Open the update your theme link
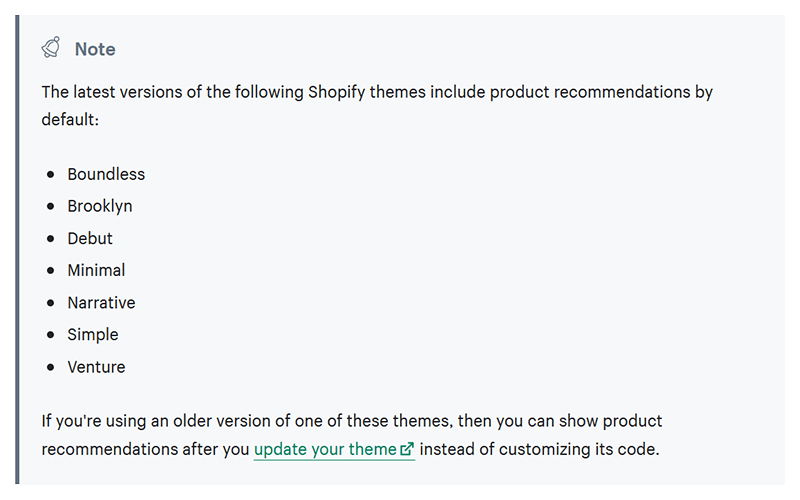The height and width of the screenshot is (500, 800). pos(325,450)
